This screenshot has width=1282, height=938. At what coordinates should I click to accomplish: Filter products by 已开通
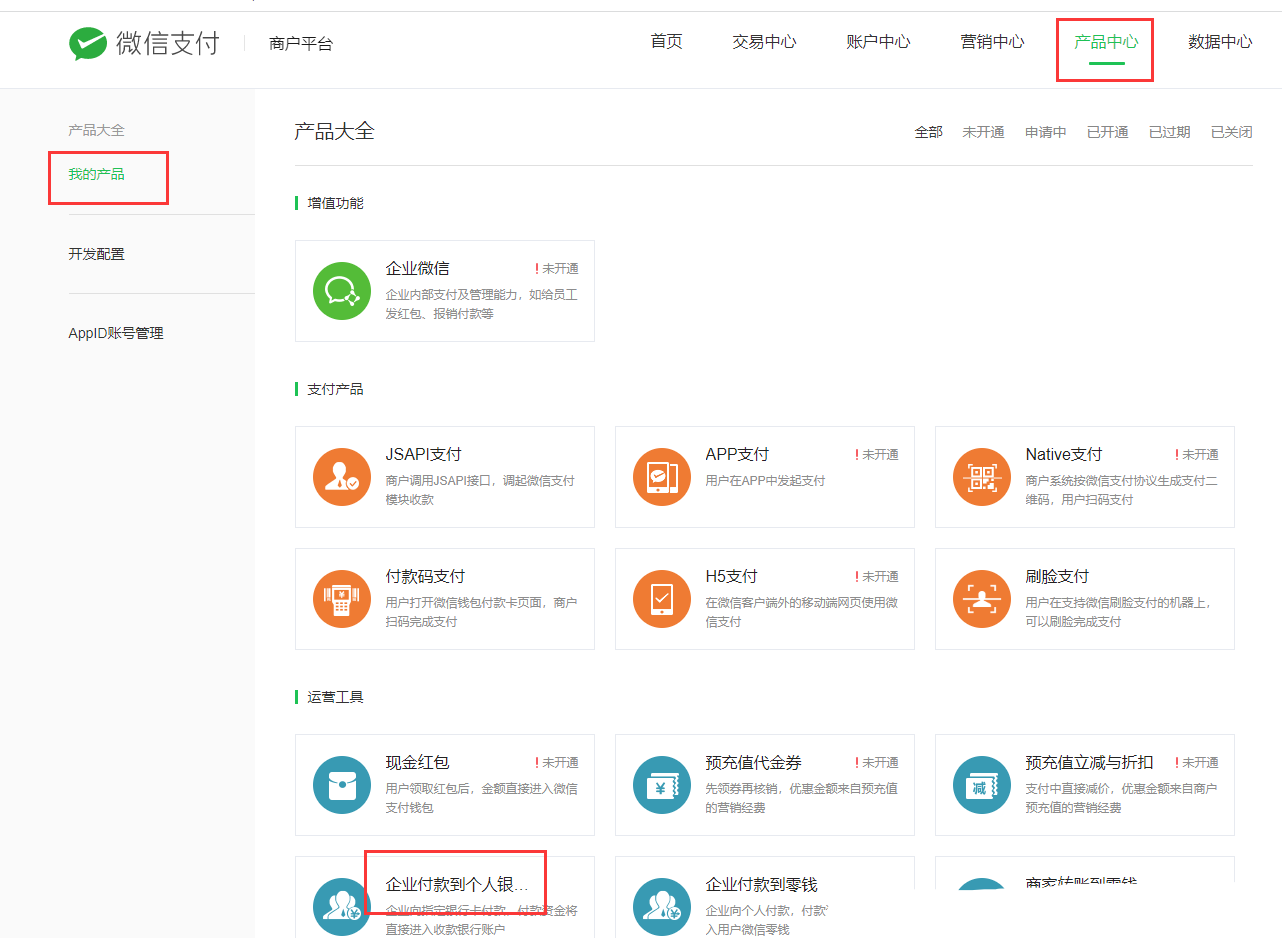(x=1108, y=132)
